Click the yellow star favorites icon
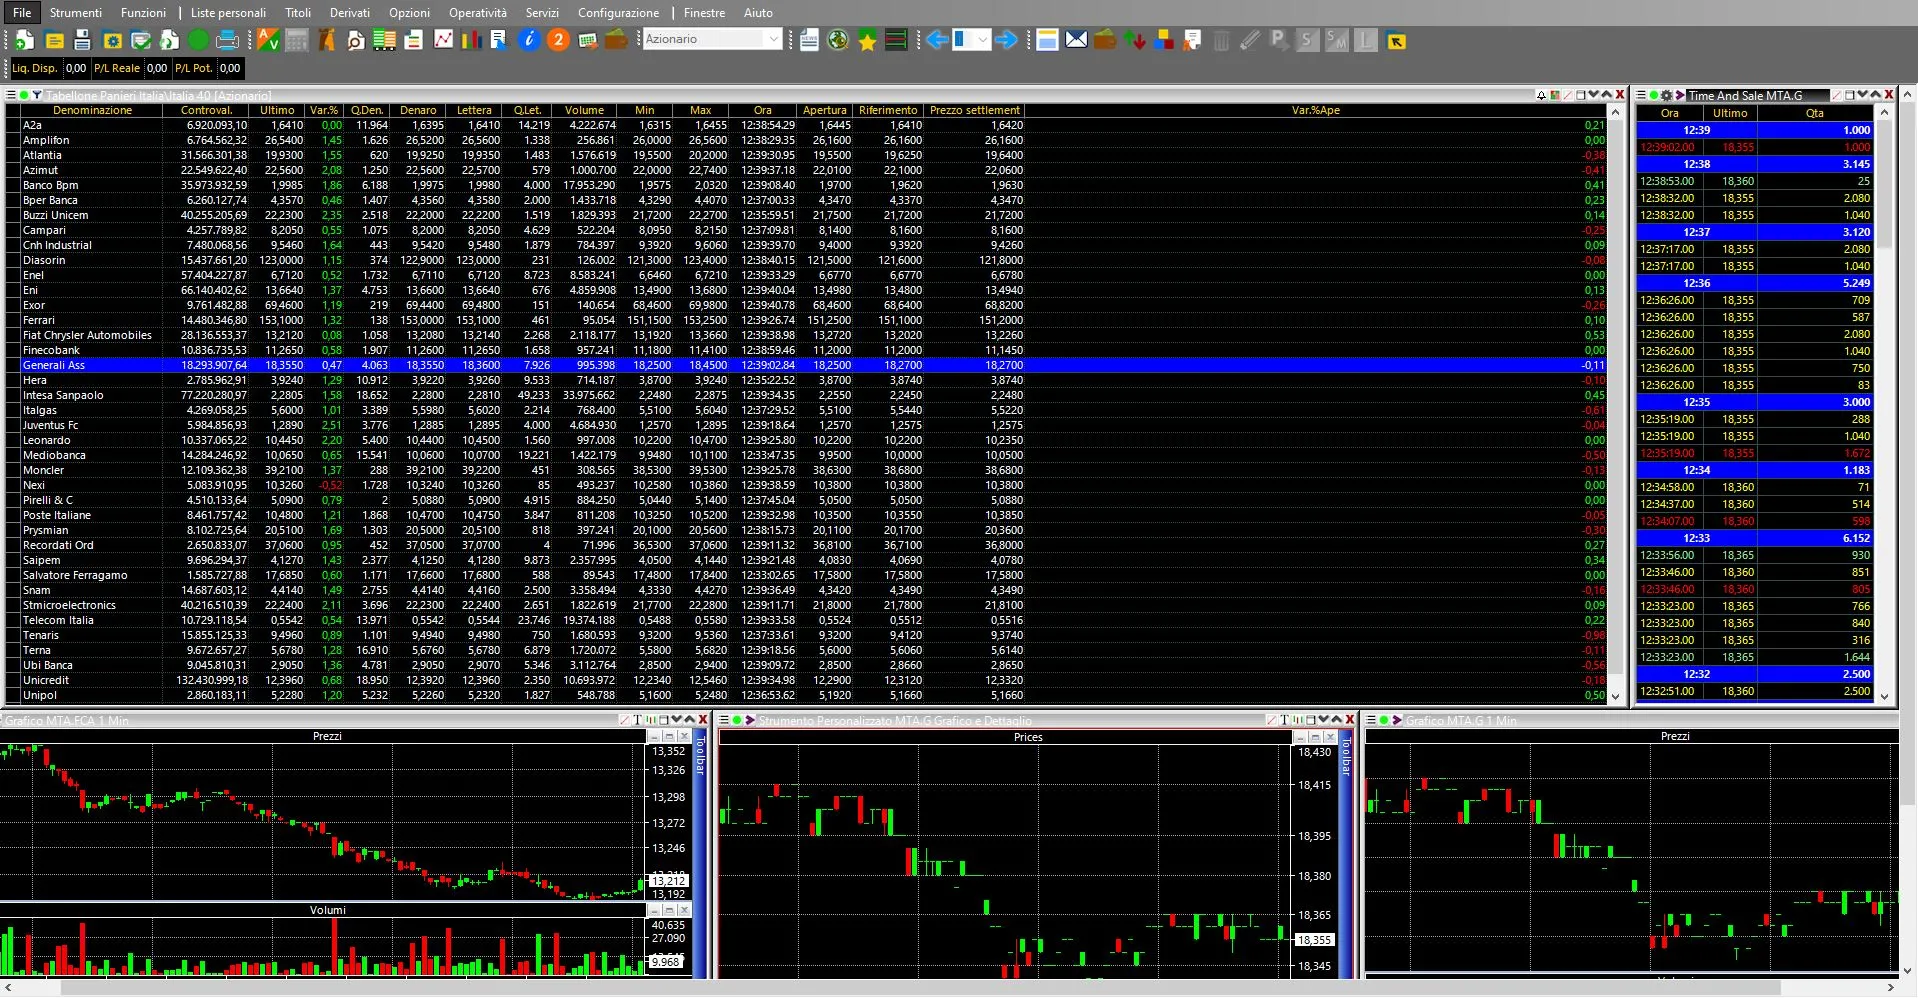This screenshot has height=998, width=1918. (x=867, y=40)
